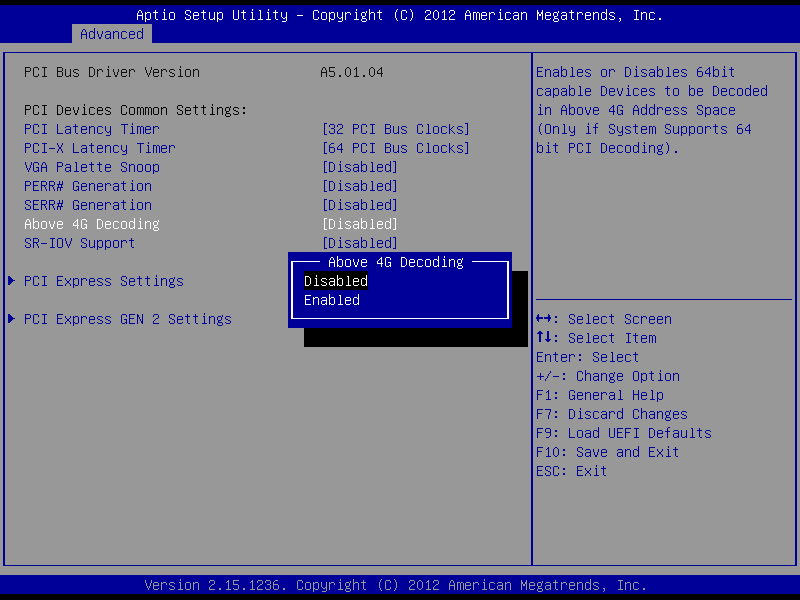Click the F10: Save and Exit line
The width and height of the screenshot is (800, 600).
tap(607, 452)
